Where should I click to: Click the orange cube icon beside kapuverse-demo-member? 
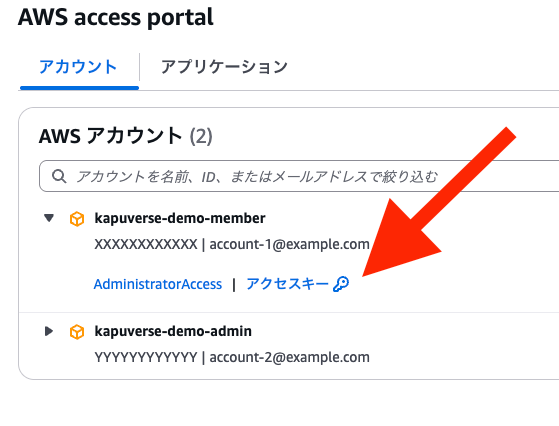pos(77,219)
